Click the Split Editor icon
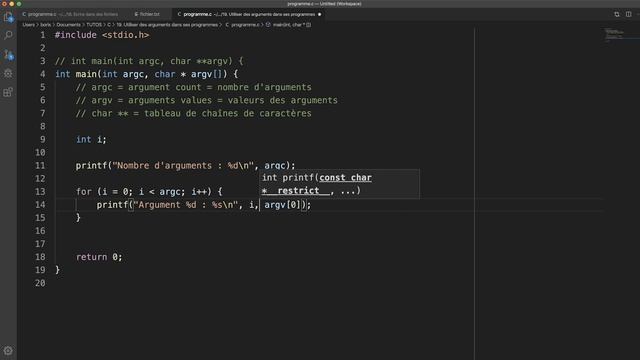The height and width of the screenshot is (360, 640). (x=629, y=14)
